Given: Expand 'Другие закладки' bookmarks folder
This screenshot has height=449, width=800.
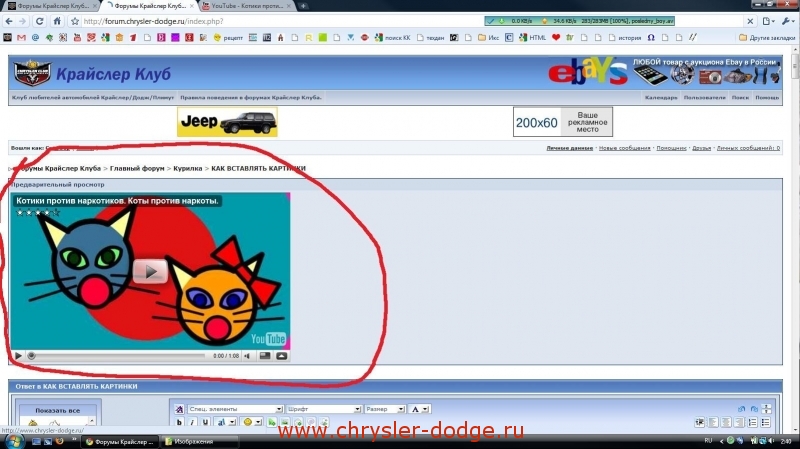Looking at the screenshot, I should 767,38.
